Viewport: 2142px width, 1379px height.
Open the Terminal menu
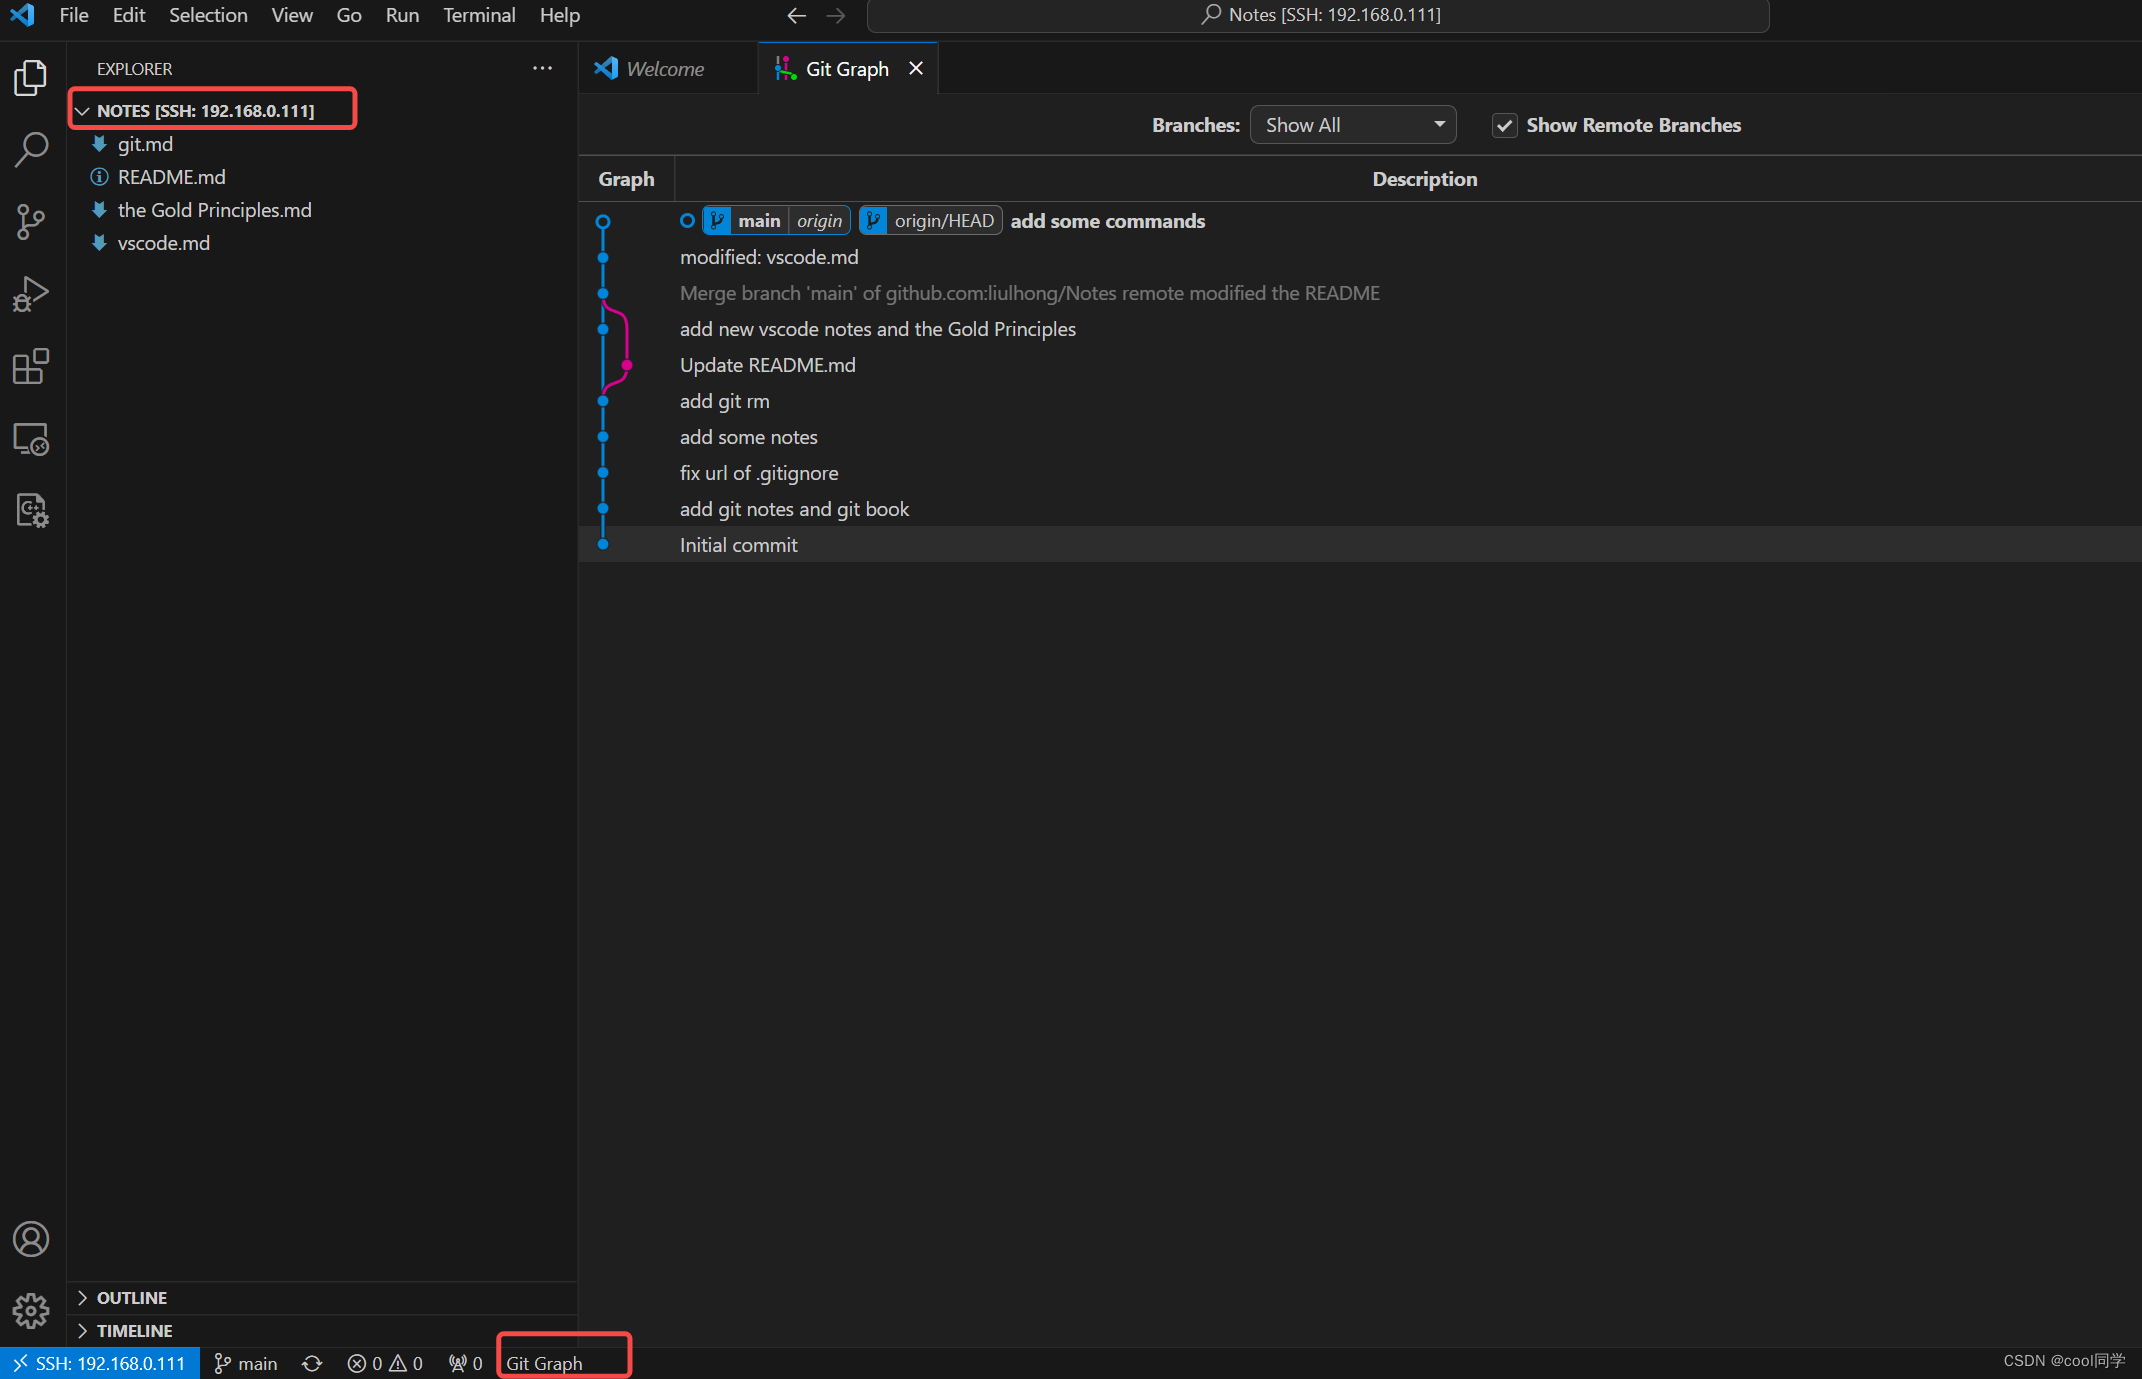[479, 15]
